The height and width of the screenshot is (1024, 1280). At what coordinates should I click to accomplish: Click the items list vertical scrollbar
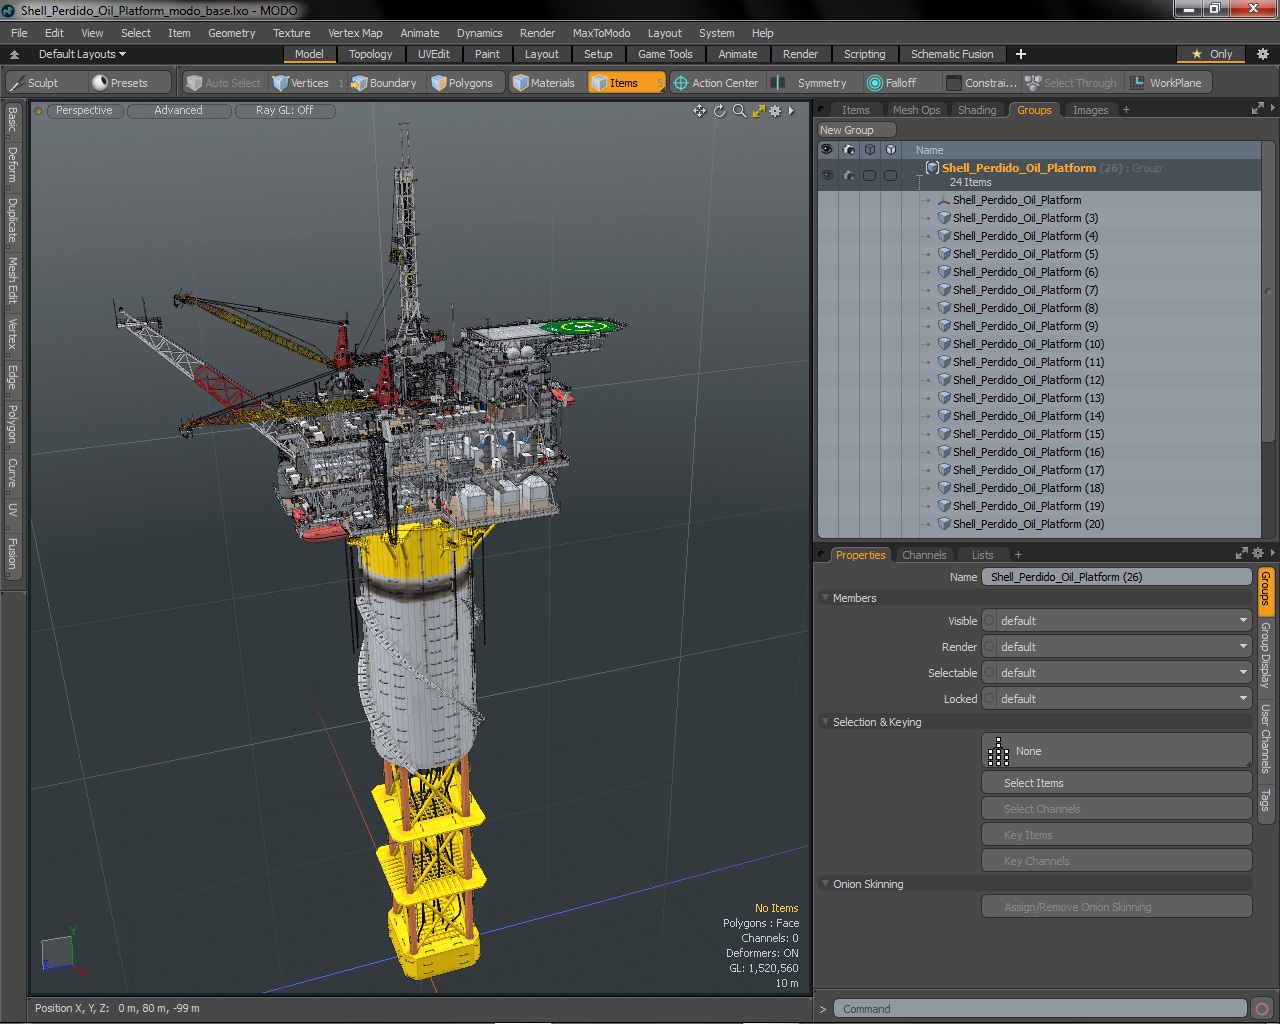coord(1269,290)
